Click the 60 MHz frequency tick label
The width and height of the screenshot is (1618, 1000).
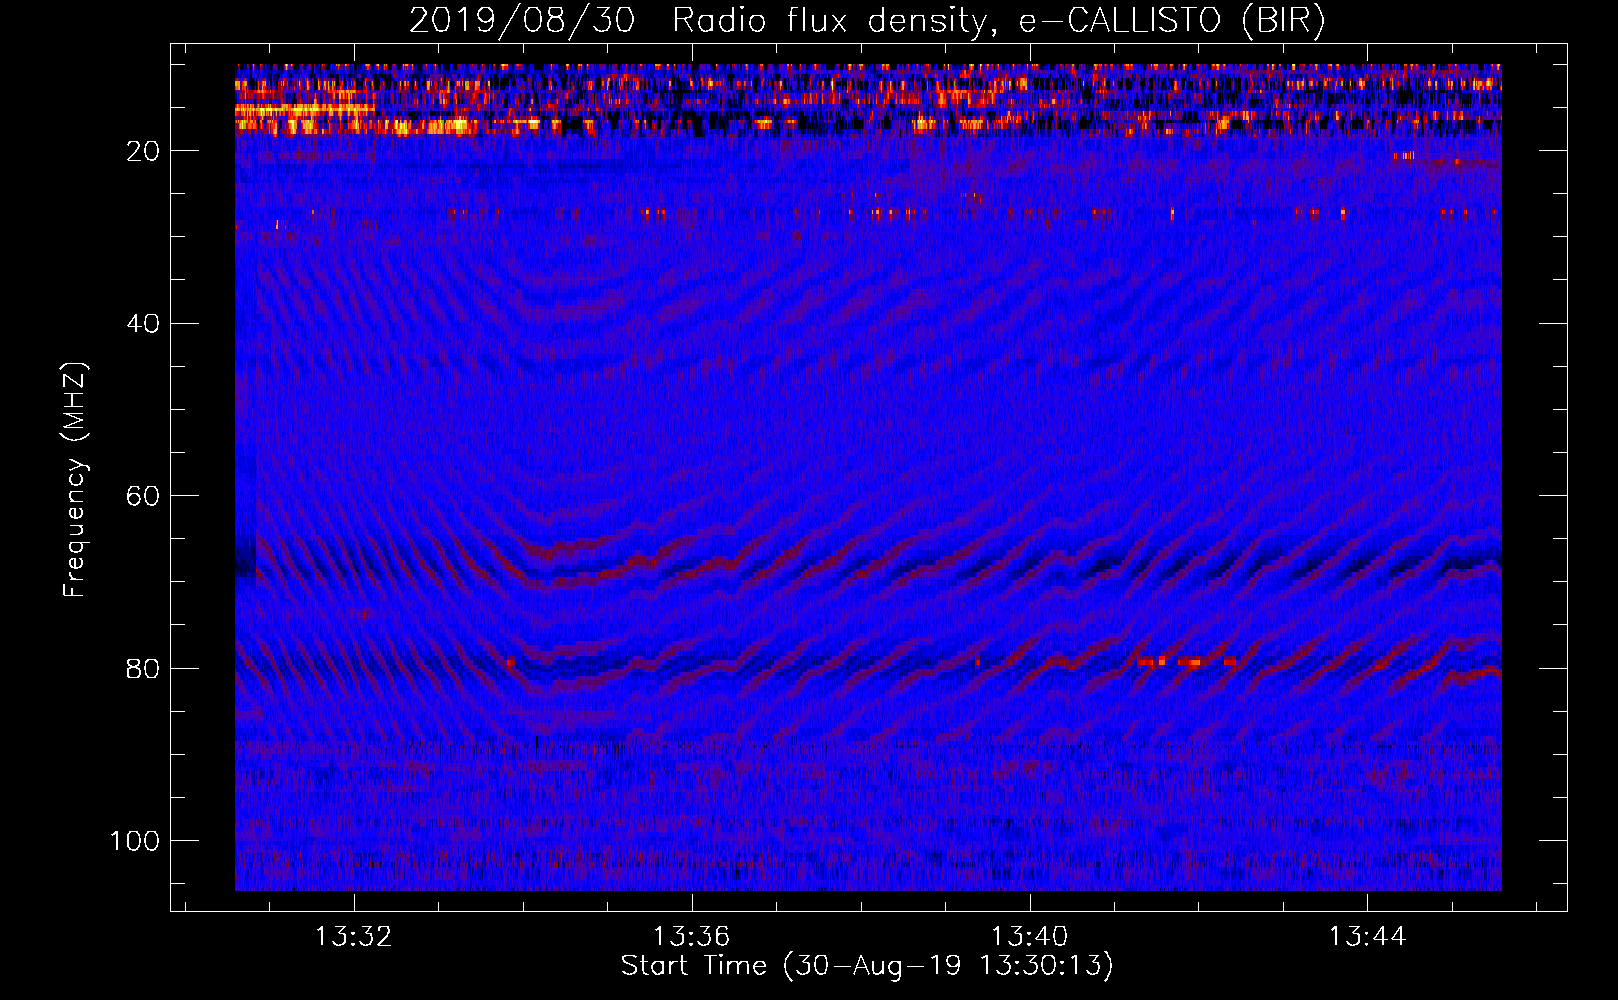coord(143,497)
